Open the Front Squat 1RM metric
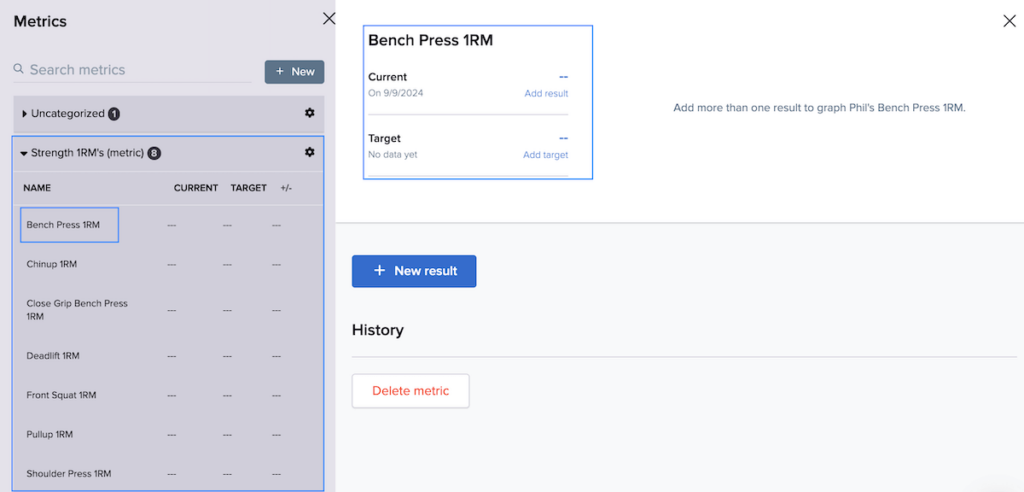The image size is (1024, 492). click(x=61, y=395)
